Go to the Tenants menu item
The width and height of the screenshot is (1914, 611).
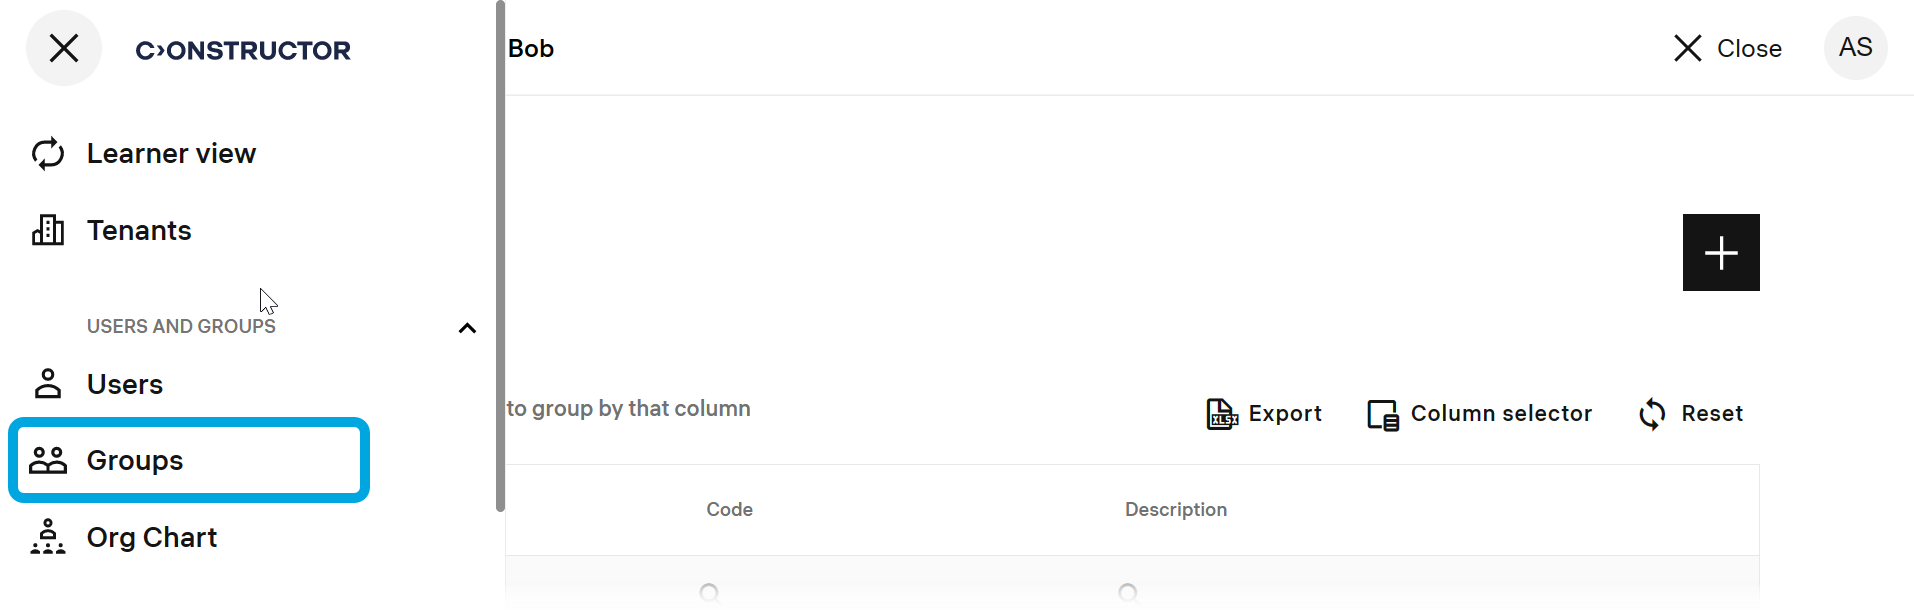tap(139, 231)
